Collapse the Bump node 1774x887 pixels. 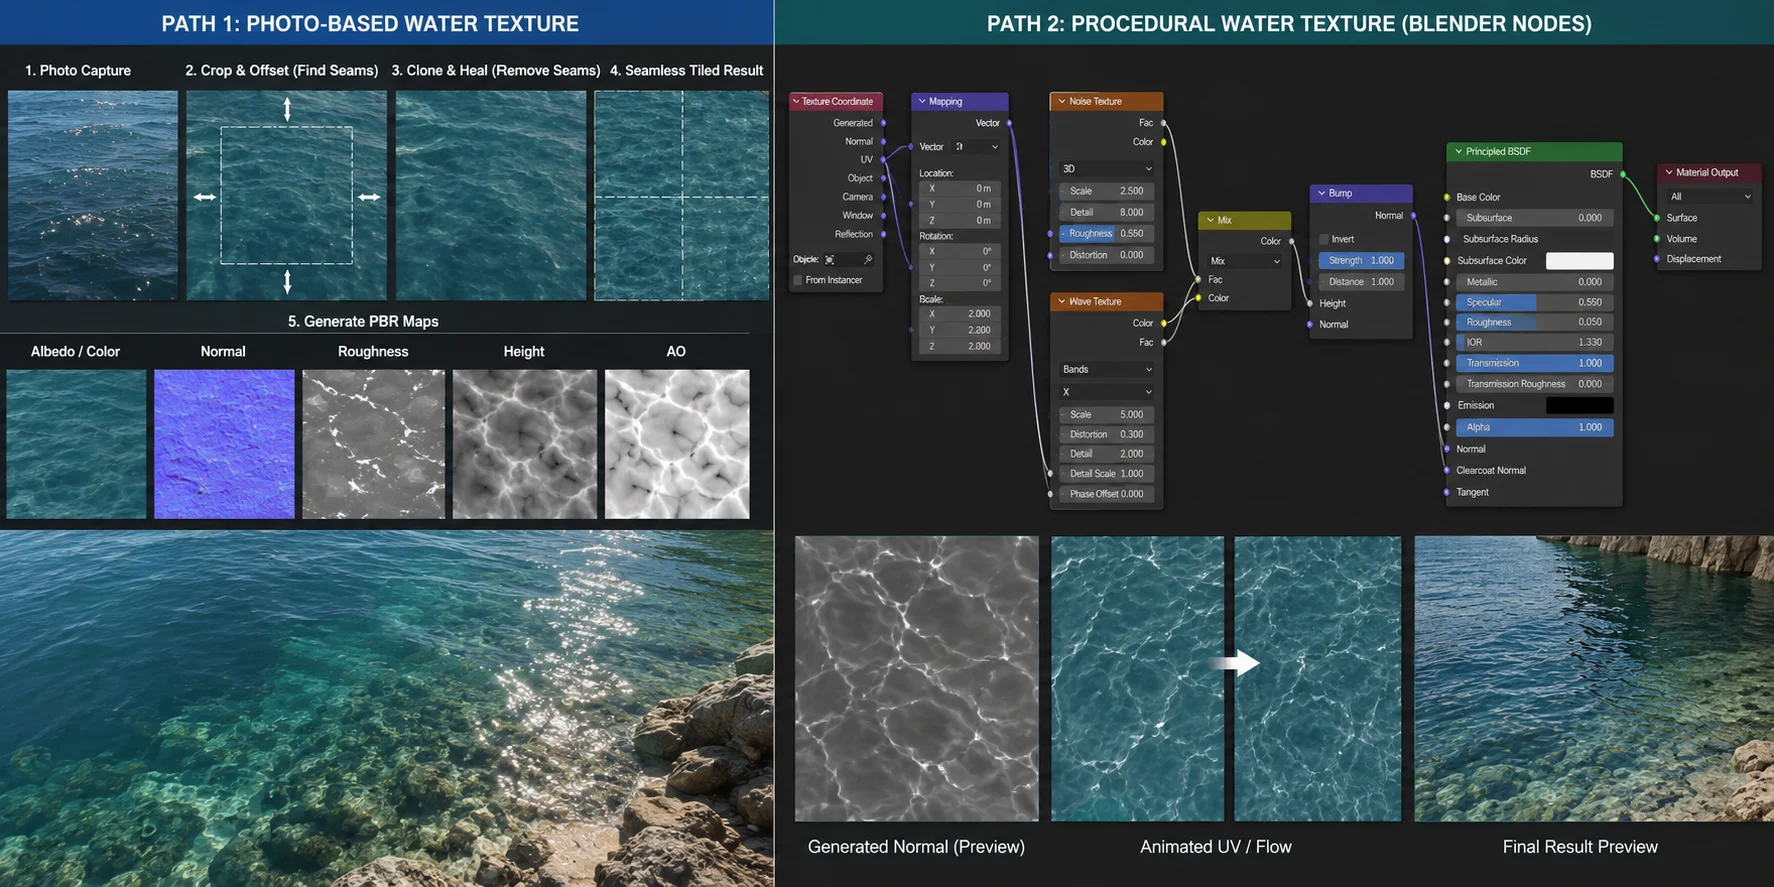click(x=1322, y=193)
